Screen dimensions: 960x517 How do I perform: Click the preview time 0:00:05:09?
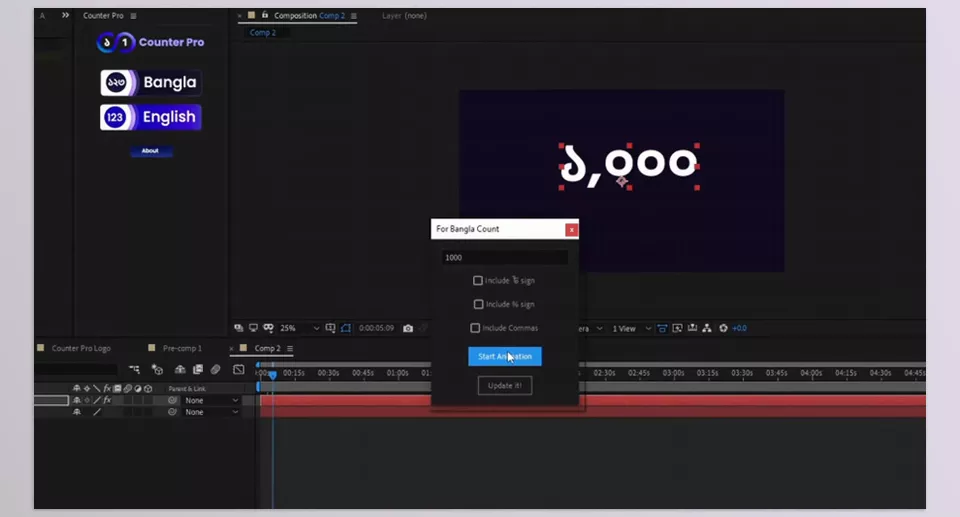(377, 328)
